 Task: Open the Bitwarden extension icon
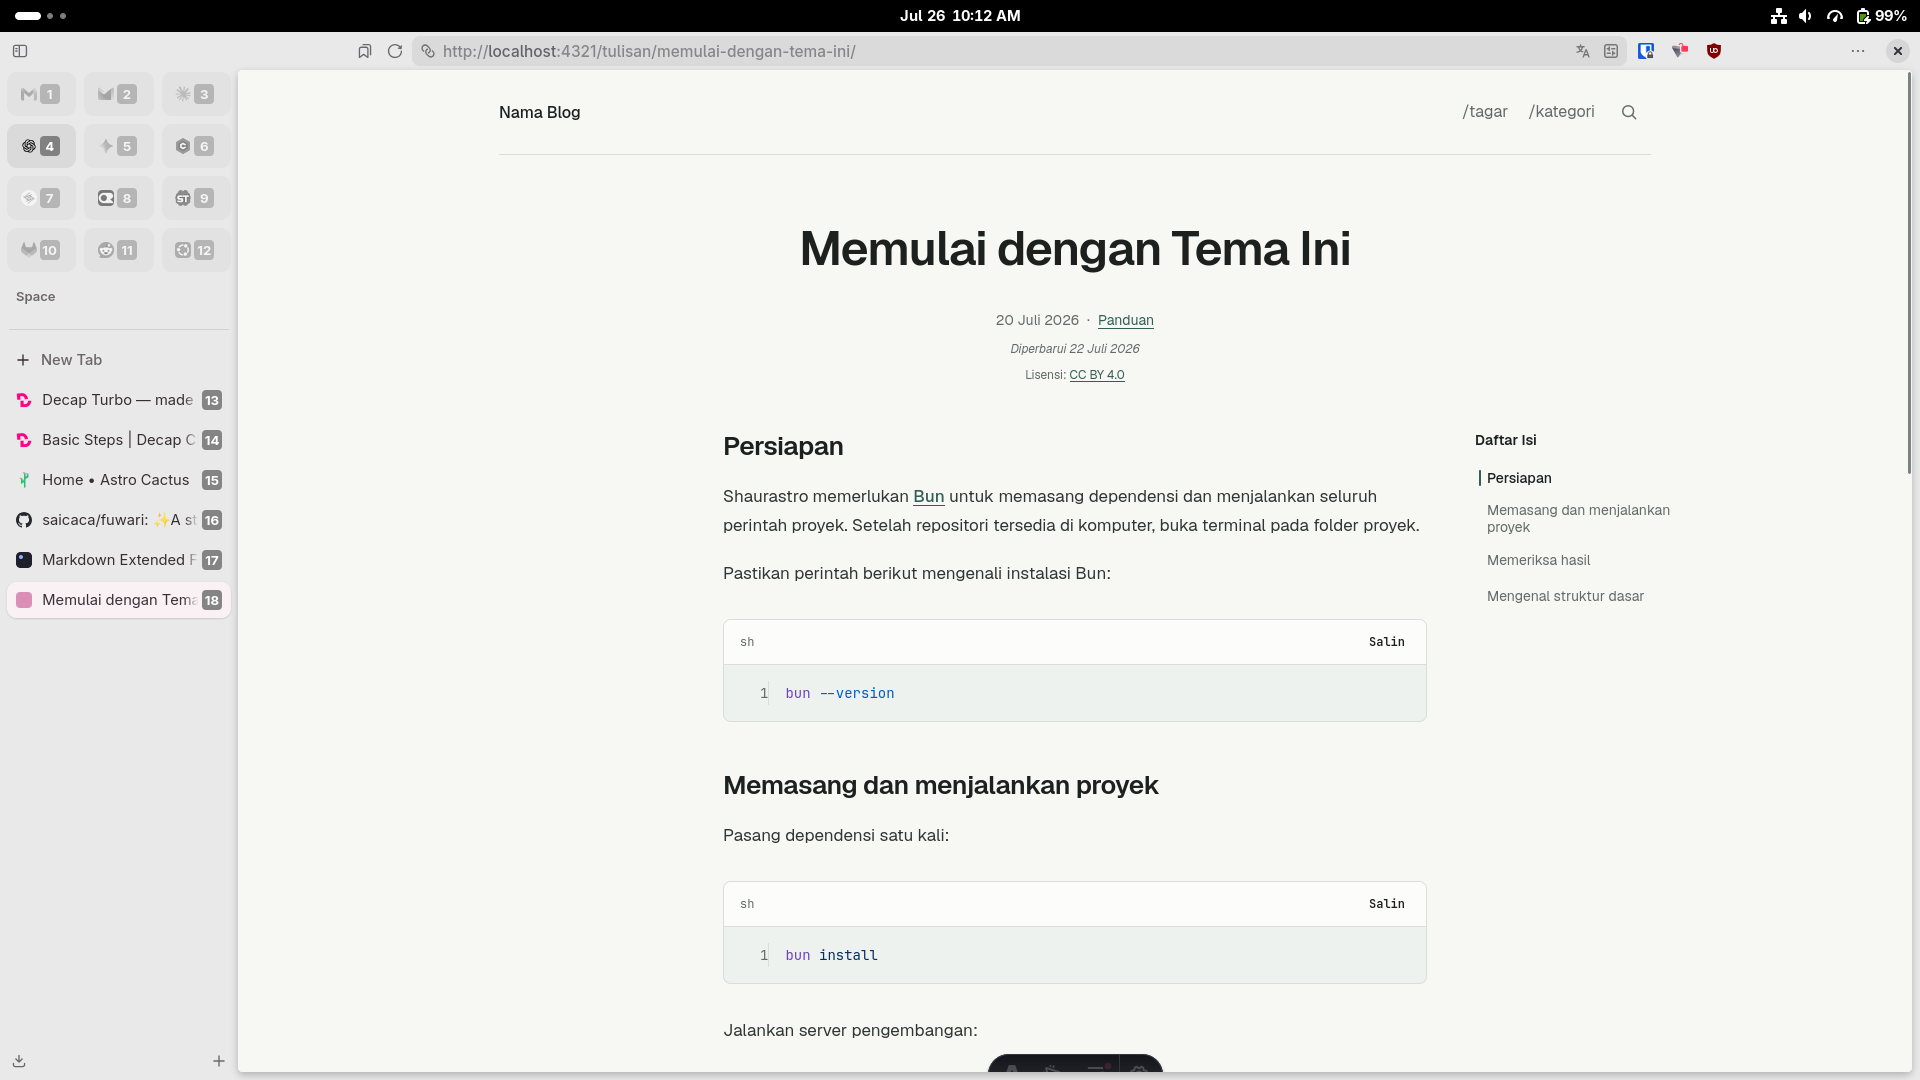[x=1646, y=51]
